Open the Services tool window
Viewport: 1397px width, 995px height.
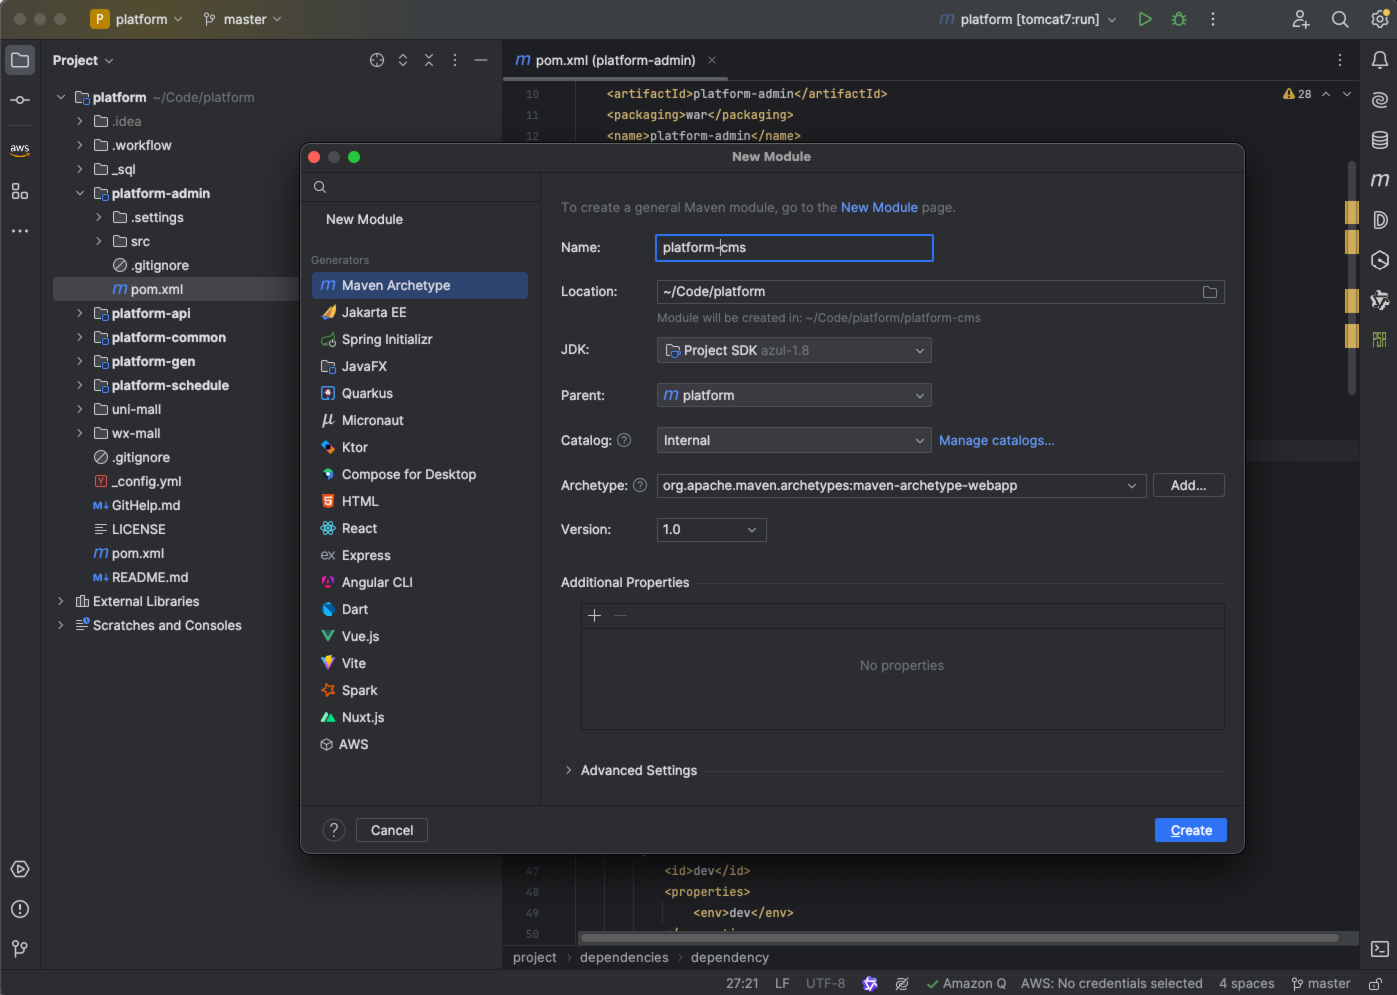point(20,869)
